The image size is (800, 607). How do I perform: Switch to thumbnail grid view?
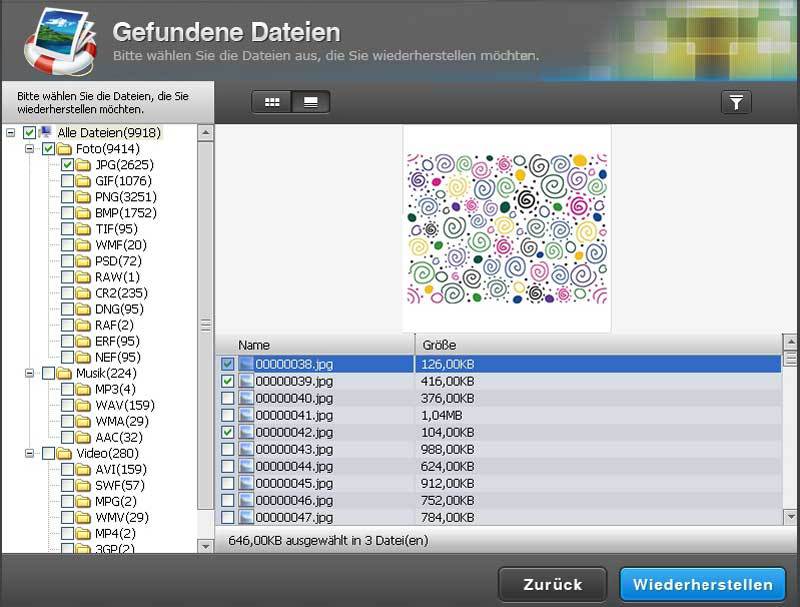coord(271,102)
